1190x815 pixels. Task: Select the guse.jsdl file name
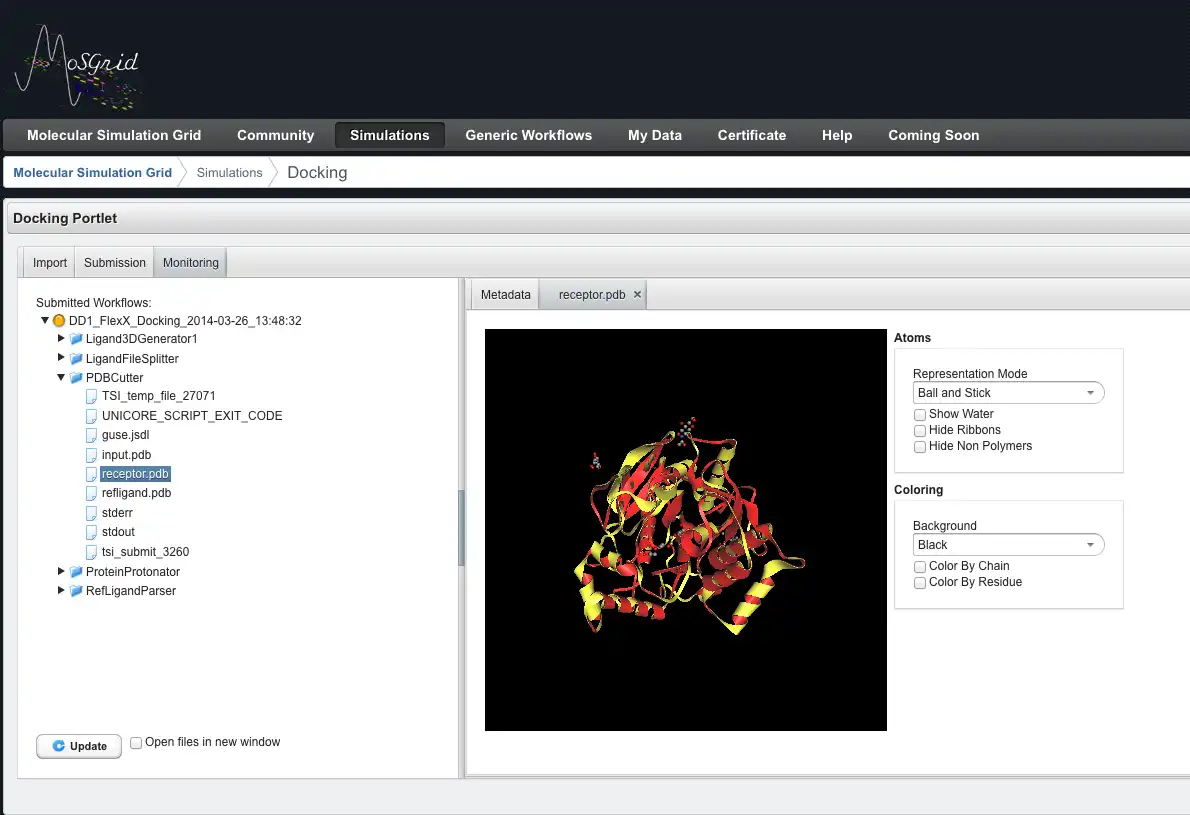[x=125, y=435]
